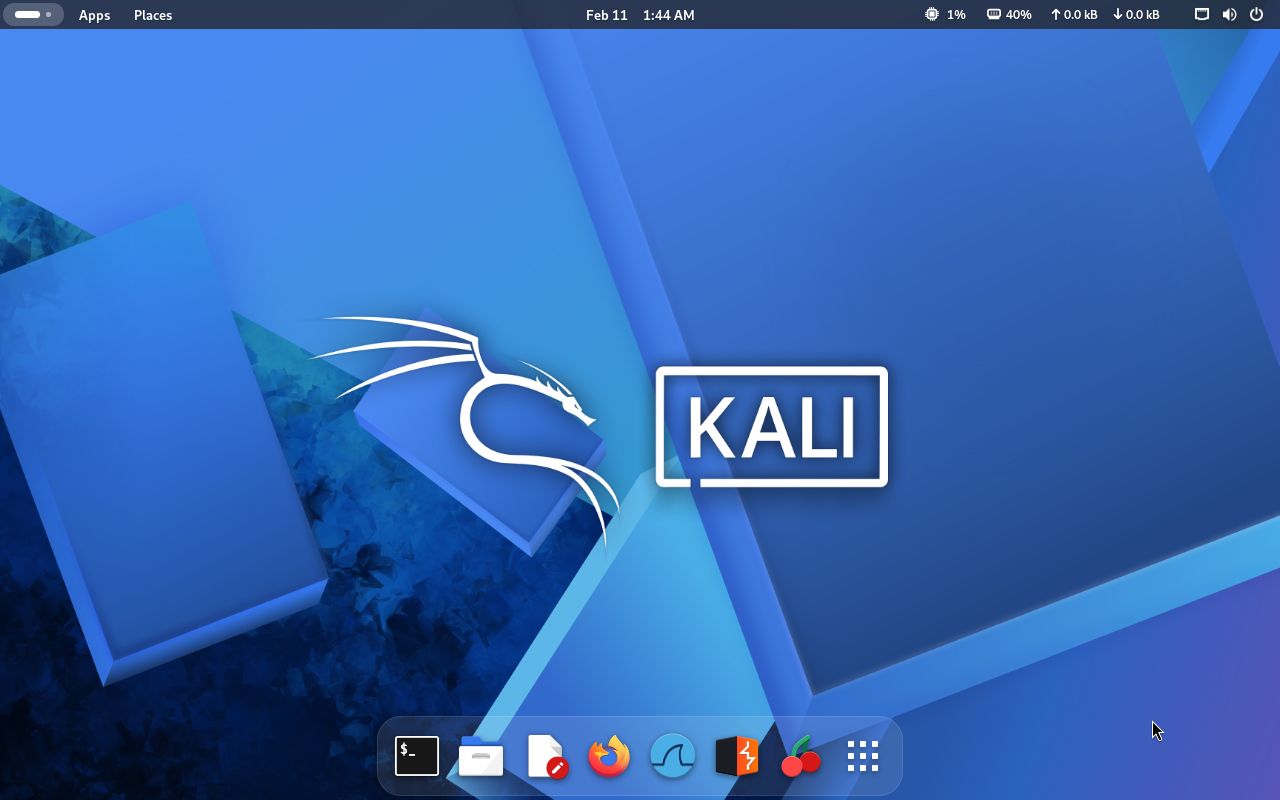Click the volume speaker icon
The height and width of the screenshot is (800, 1280).
pos(1229,15)
